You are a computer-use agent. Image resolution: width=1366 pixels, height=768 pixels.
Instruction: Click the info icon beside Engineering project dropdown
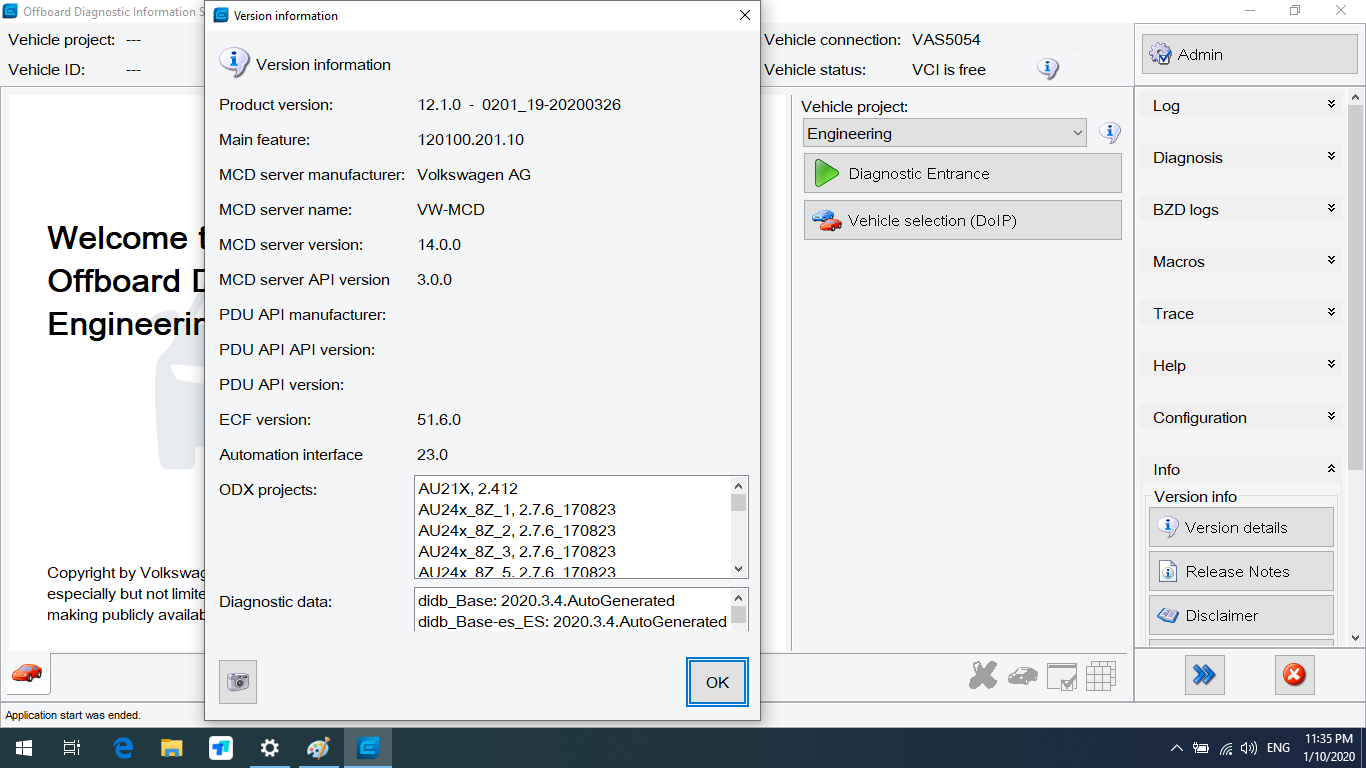pyautogui.click(x=1110, y=132)
